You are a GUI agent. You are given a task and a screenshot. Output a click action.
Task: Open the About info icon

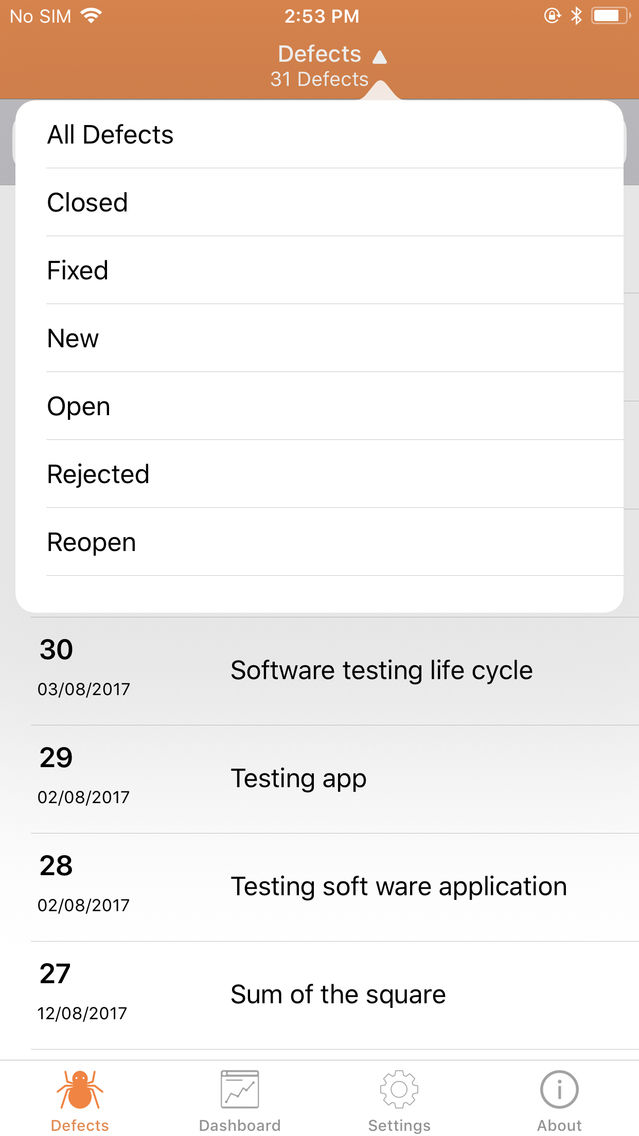click(559, 1089)
